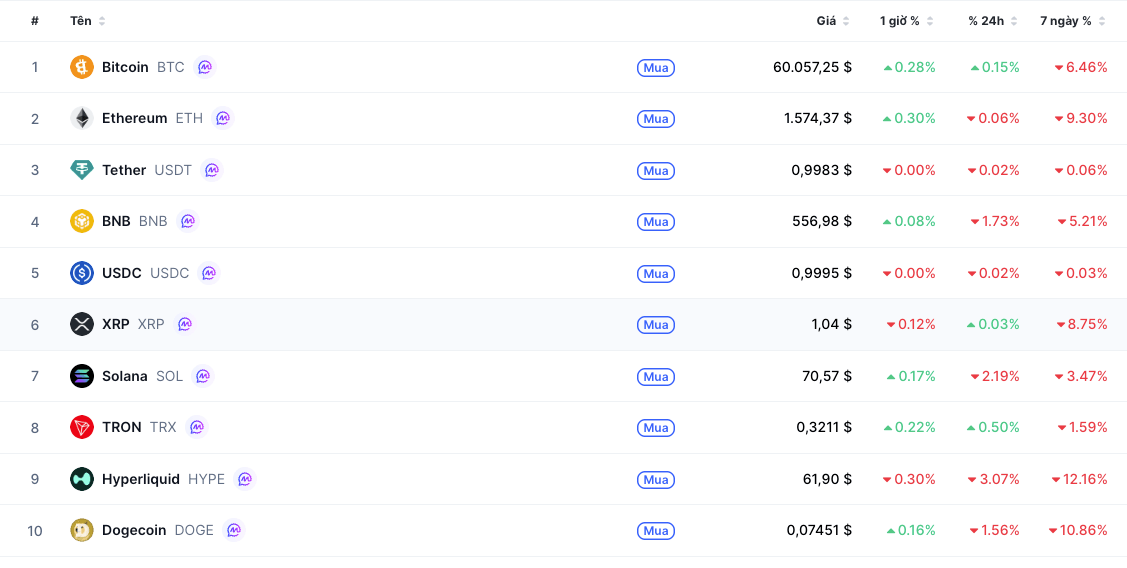Open the Dogecoin name link
The height and width of the screenshot is (568, 1127).
tap(134, 530)
